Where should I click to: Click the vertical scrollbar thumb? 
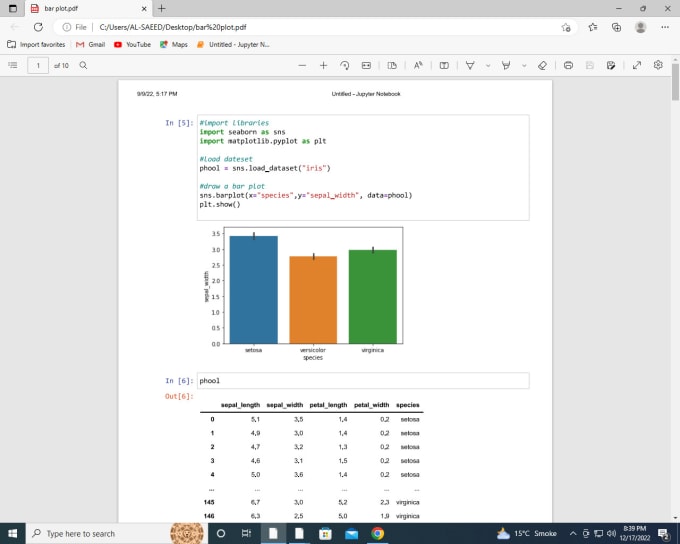coord(675,82)
